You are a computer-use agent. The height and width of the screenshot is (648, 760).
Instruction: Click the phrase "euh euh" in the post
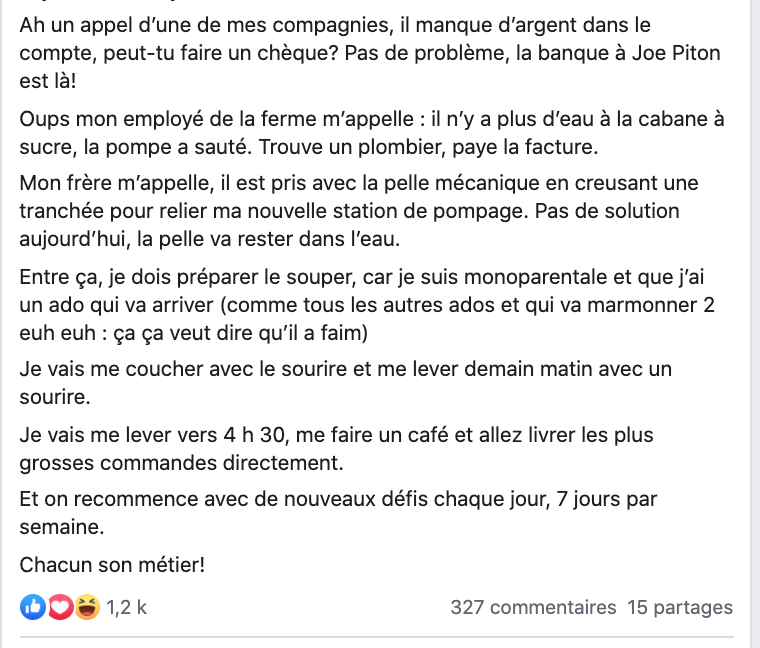58,333
